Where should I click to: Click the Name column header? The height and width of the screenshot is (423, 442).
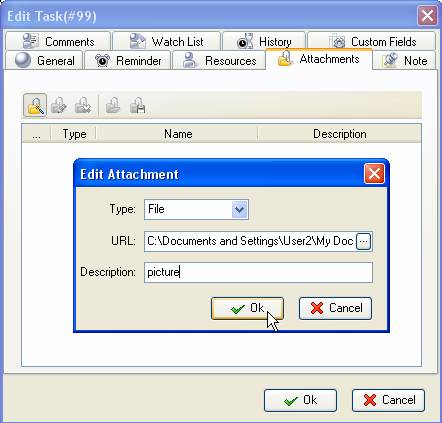click(x=177, y=134)
